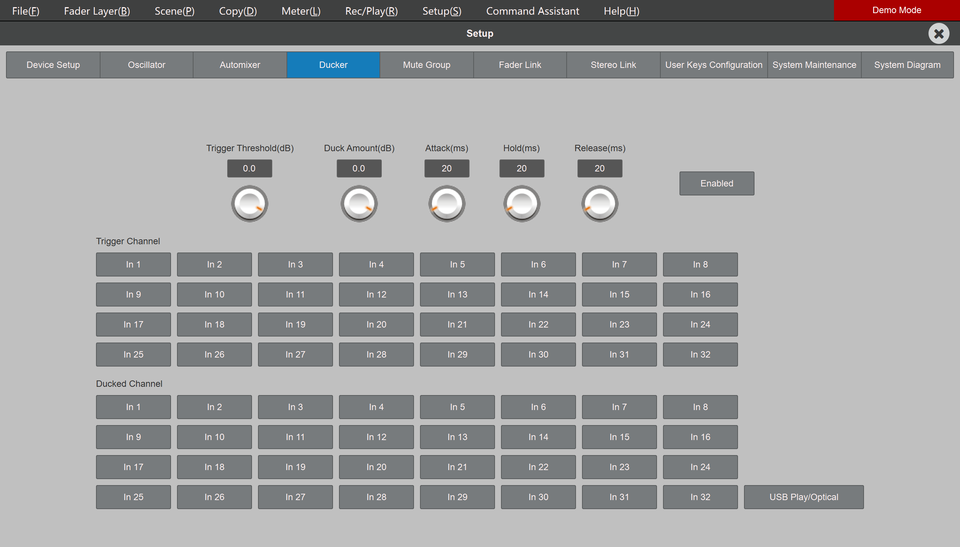
Task: Toggle the ducker Enabled button
Action: tap(716, 183)
